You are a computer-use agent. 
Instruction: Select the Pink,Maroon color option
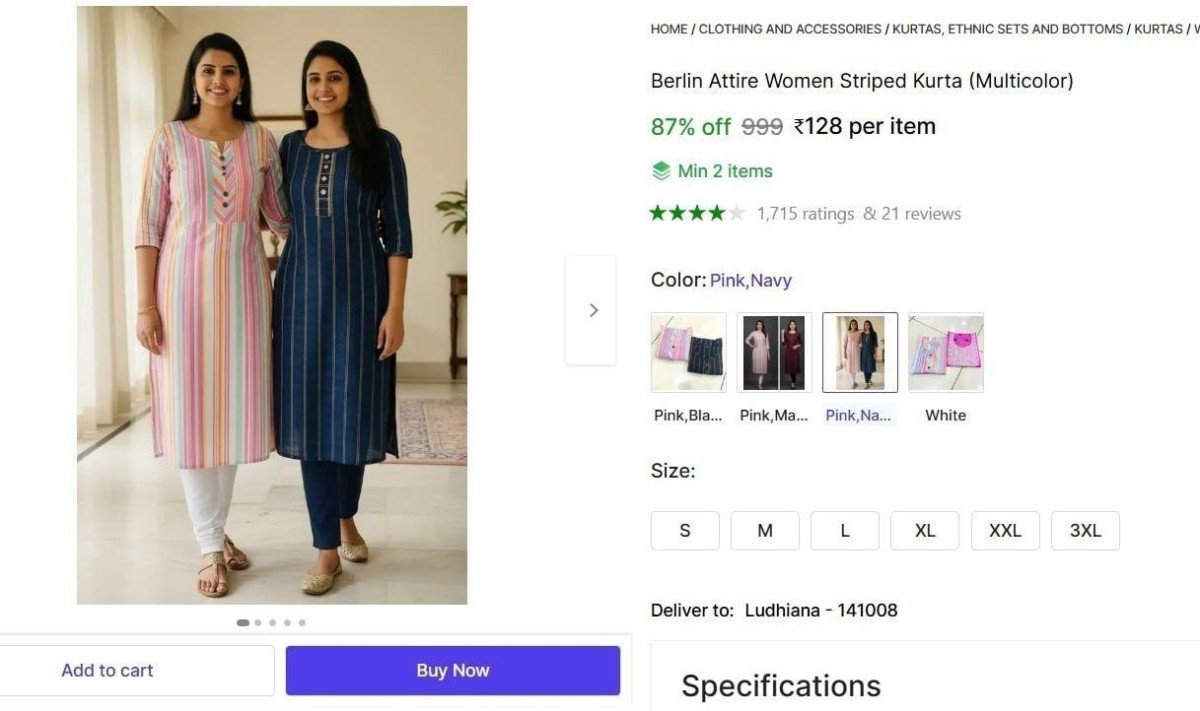pyautogui.click(x=773, y=351)
